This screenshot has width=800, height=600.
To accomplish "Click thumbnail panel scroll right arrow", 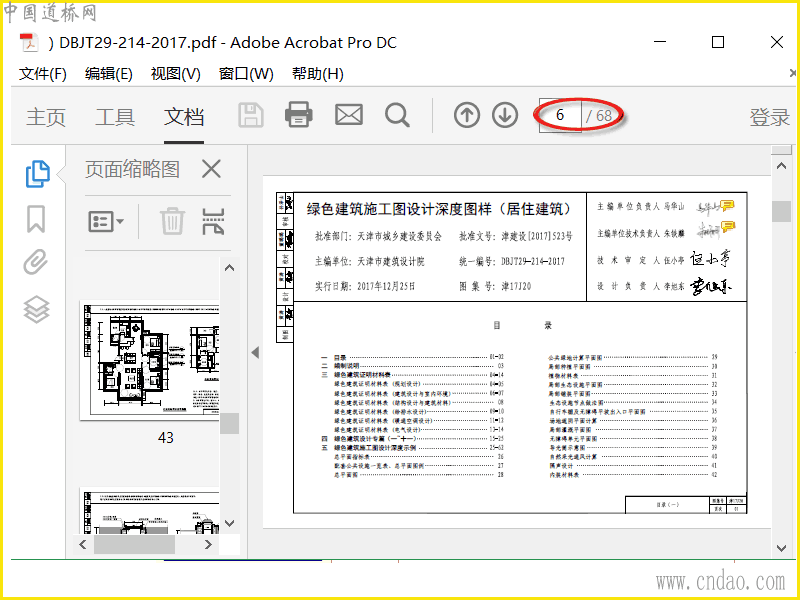I will click(208, 544).
